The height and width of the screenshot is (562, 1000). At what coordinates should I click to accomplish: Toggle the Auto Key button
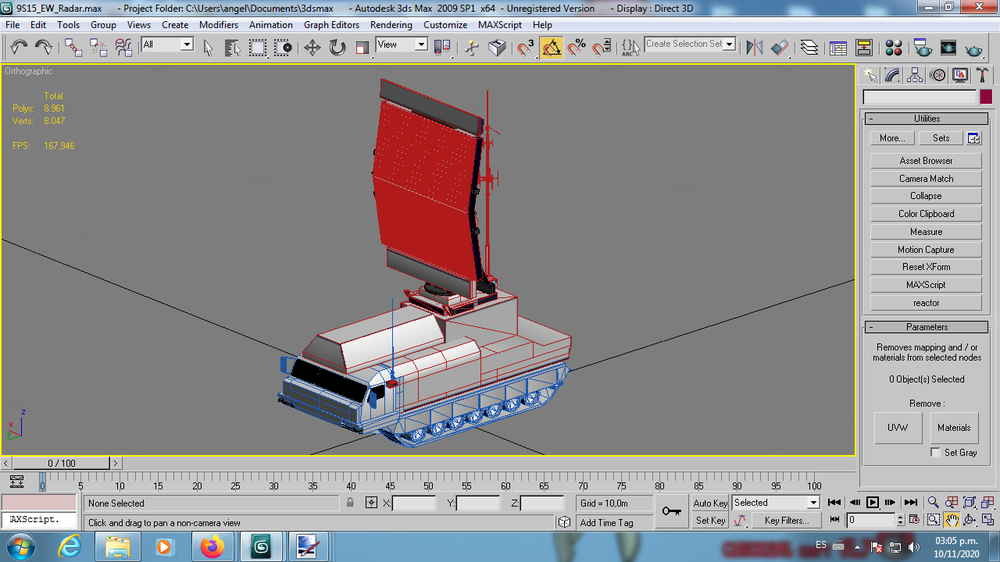[x=710, y=503]
